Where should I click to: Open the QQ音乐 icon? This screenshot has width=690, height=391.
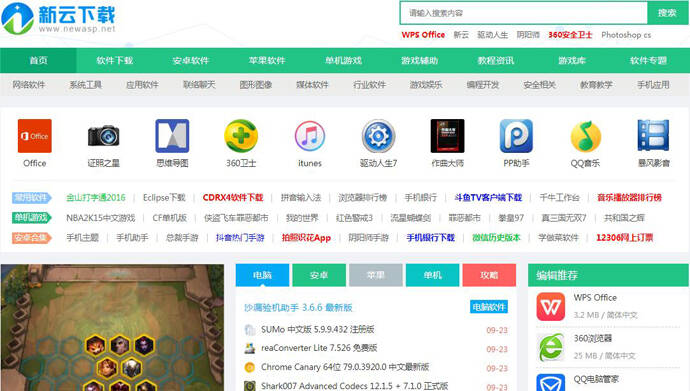click(585, 136)
